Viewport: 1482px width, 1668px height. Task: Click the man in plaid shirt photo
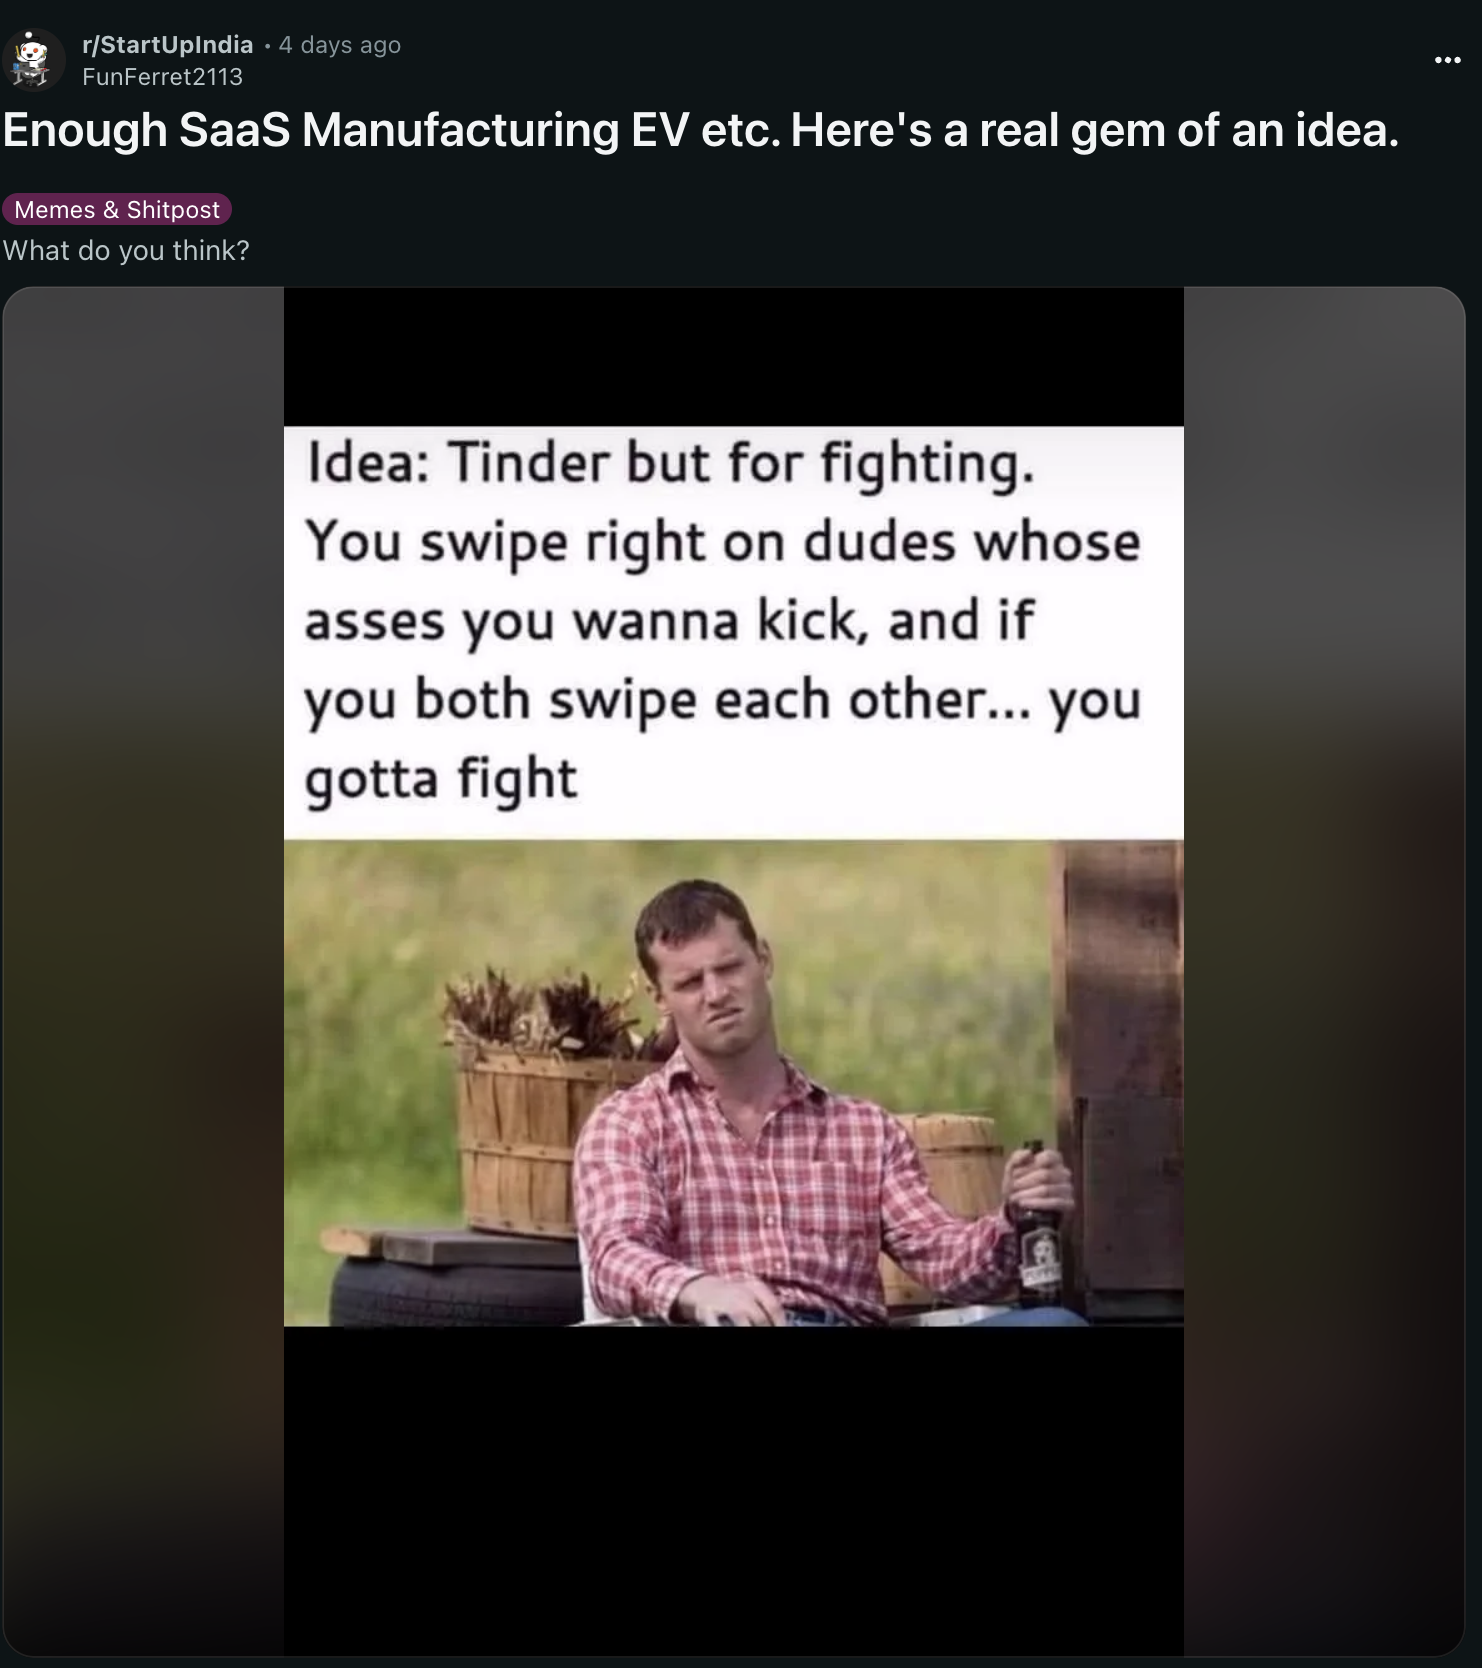point(733,1083)
